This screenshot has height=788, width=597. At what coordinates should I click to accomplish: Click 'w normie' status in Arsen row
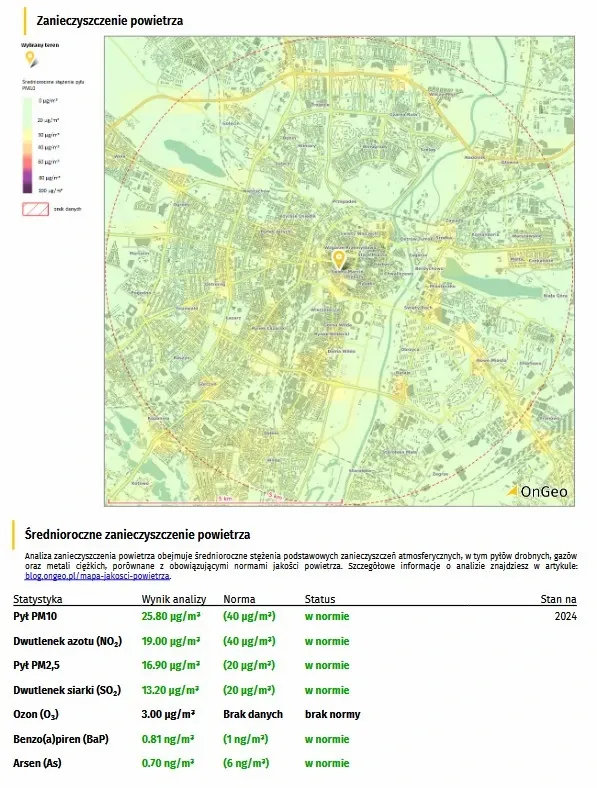click(327, 763)
